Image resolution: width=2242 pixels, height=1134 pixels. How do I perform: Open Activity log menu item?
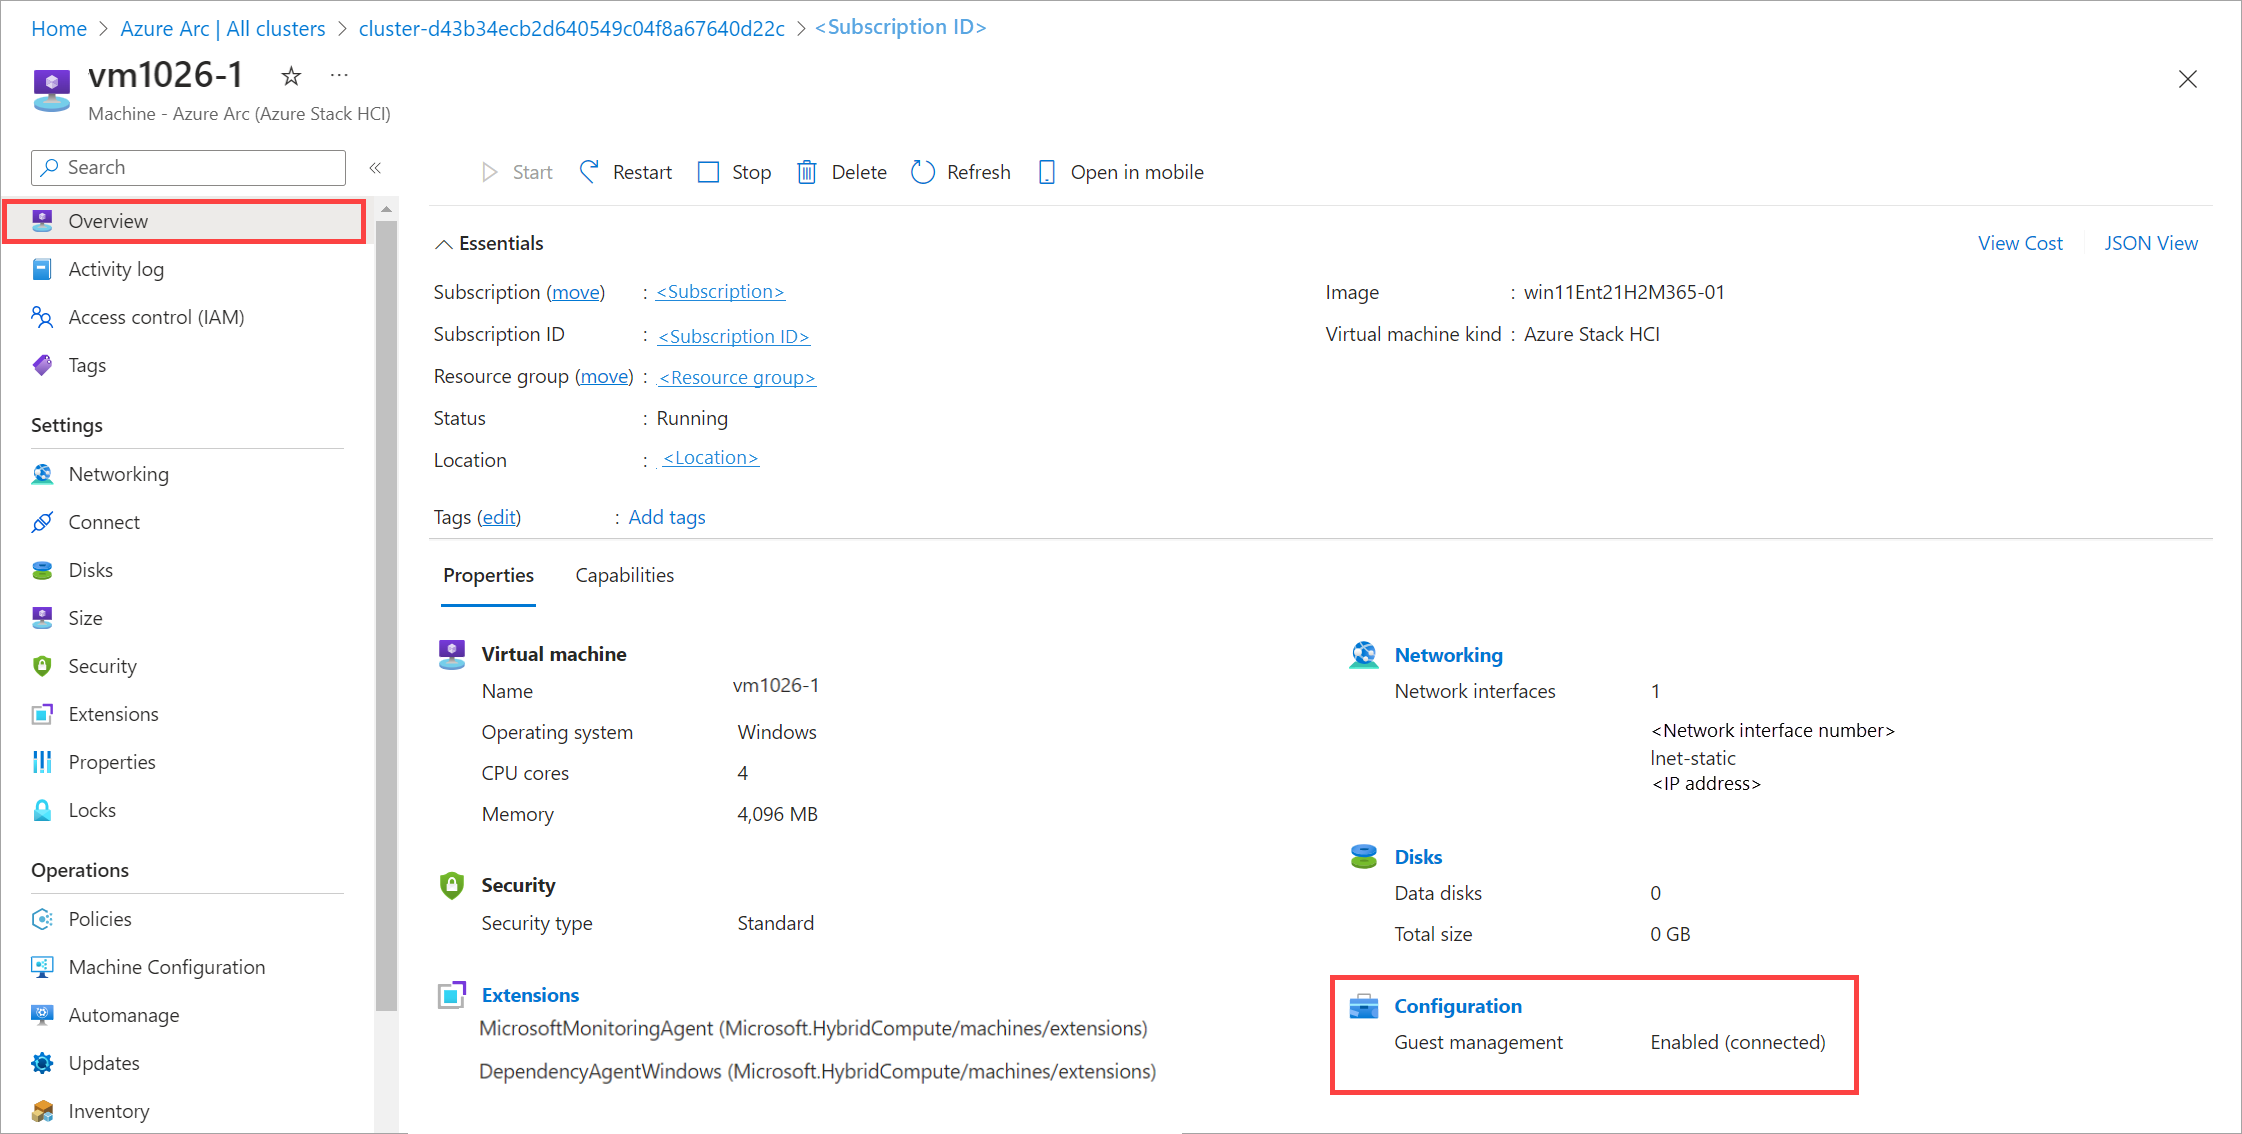116,268
